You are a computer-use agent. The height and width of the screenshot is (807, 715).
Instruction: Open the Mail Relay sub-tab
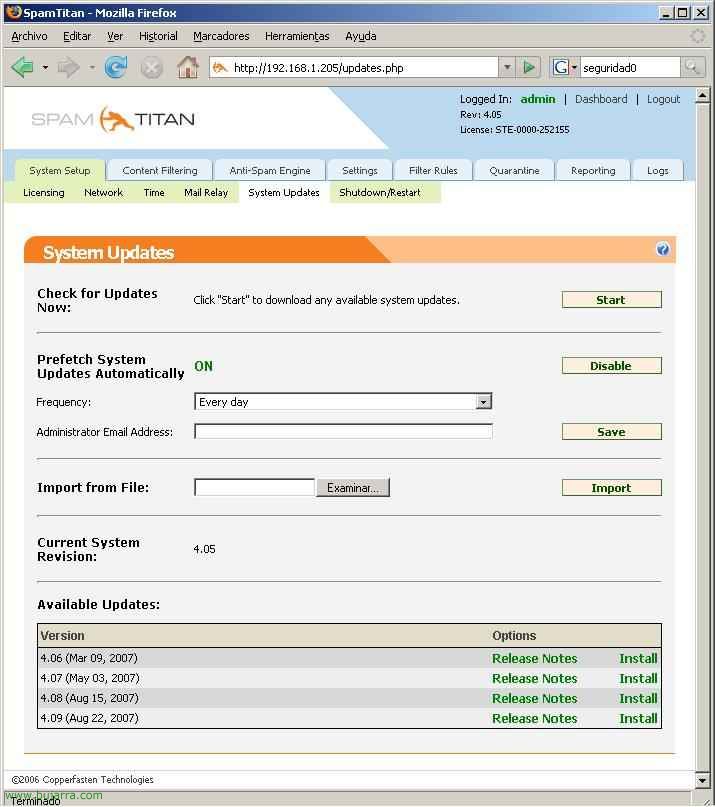pos(206,192)
